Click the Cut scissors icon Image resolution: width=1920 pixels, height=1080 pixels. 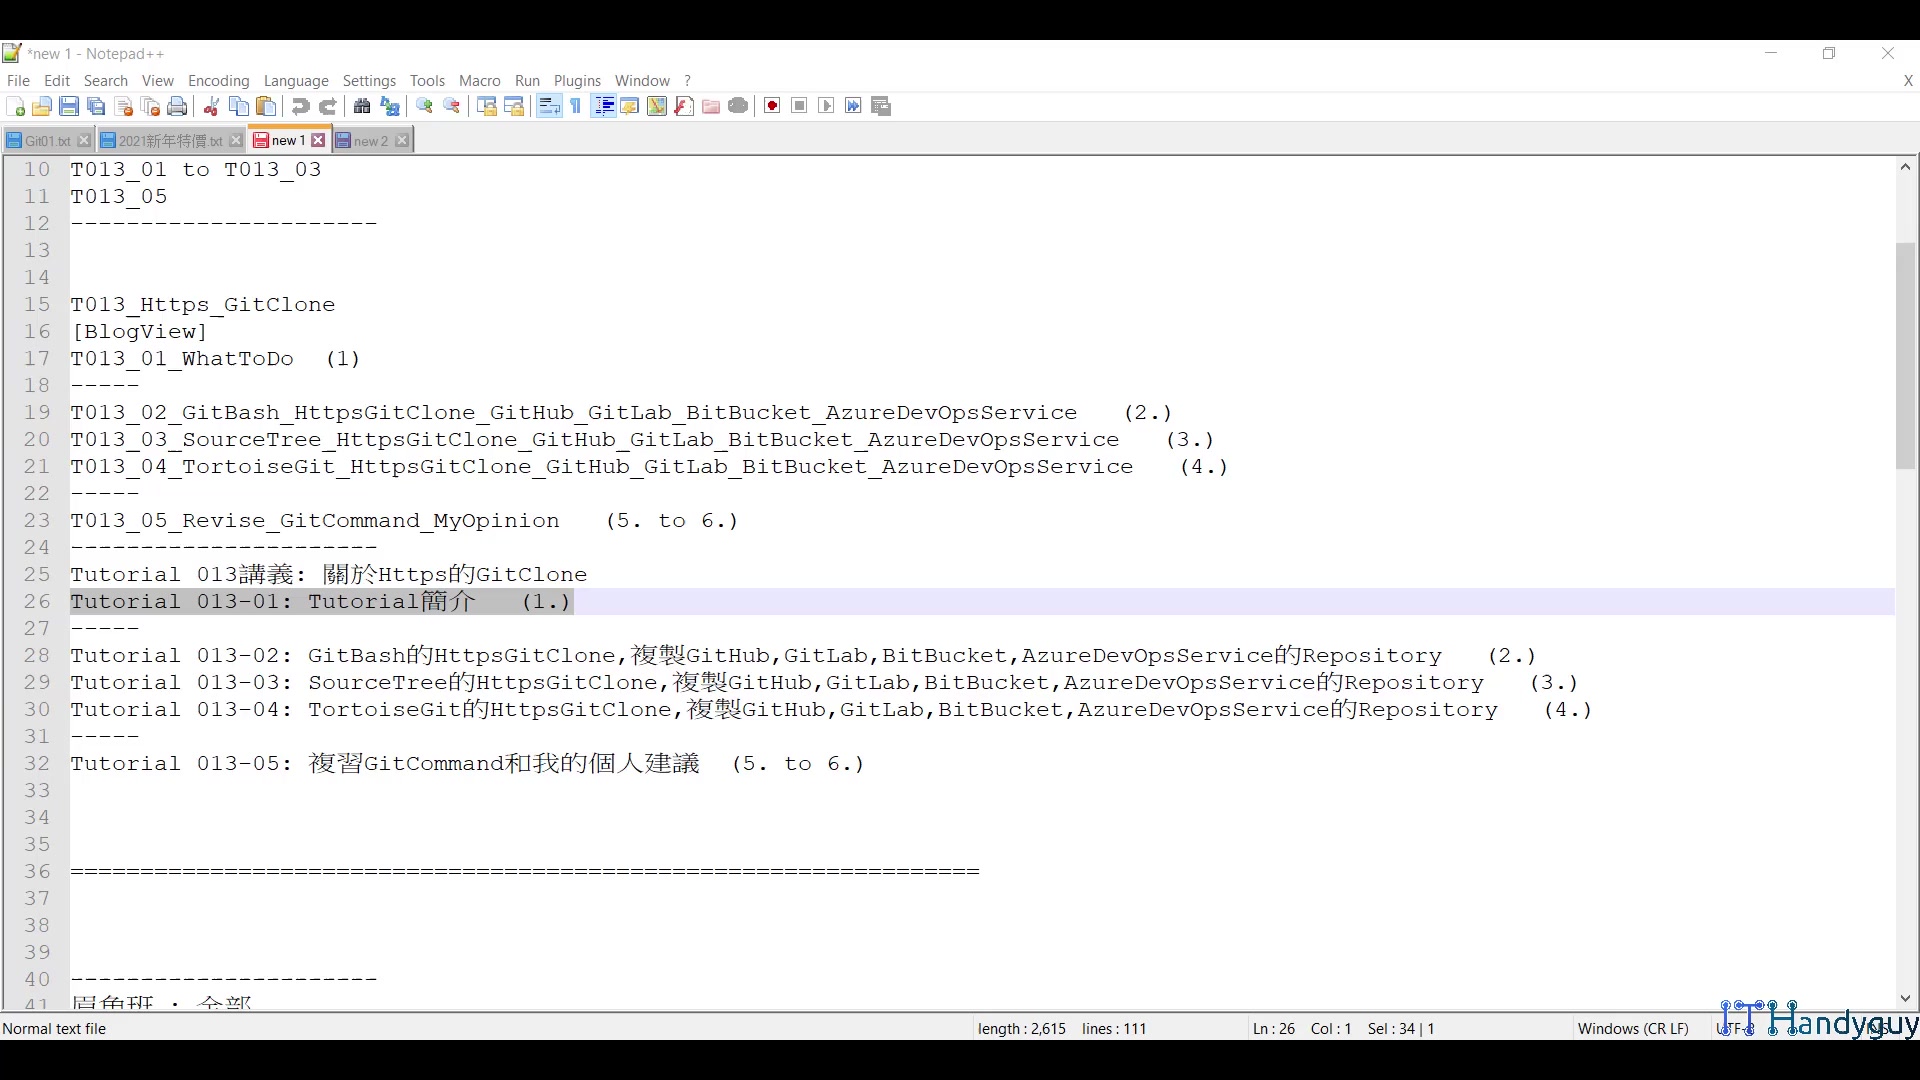pyautogui.click(x=211, y=107)
